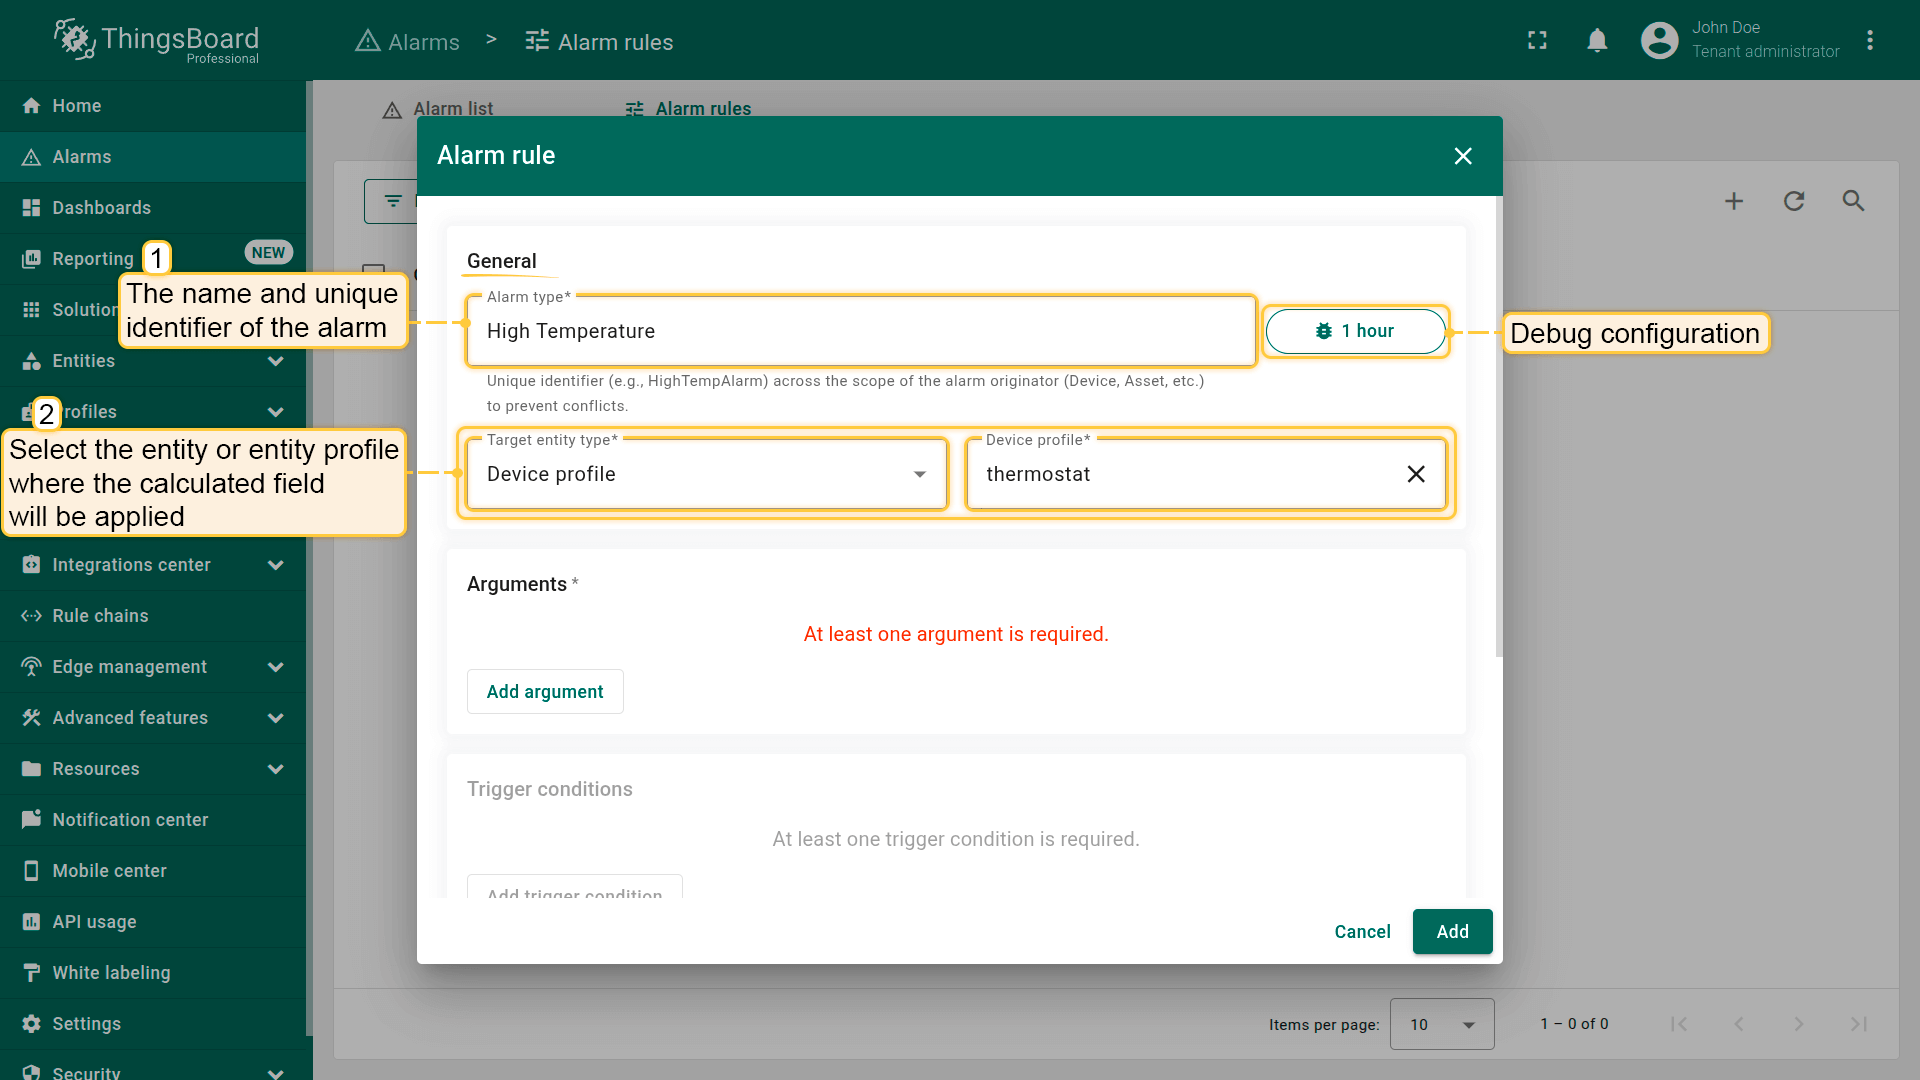Click the plus icon to add rule
The height and width of the screenshot is (1080, 1920).
(x=1734, y=201)
